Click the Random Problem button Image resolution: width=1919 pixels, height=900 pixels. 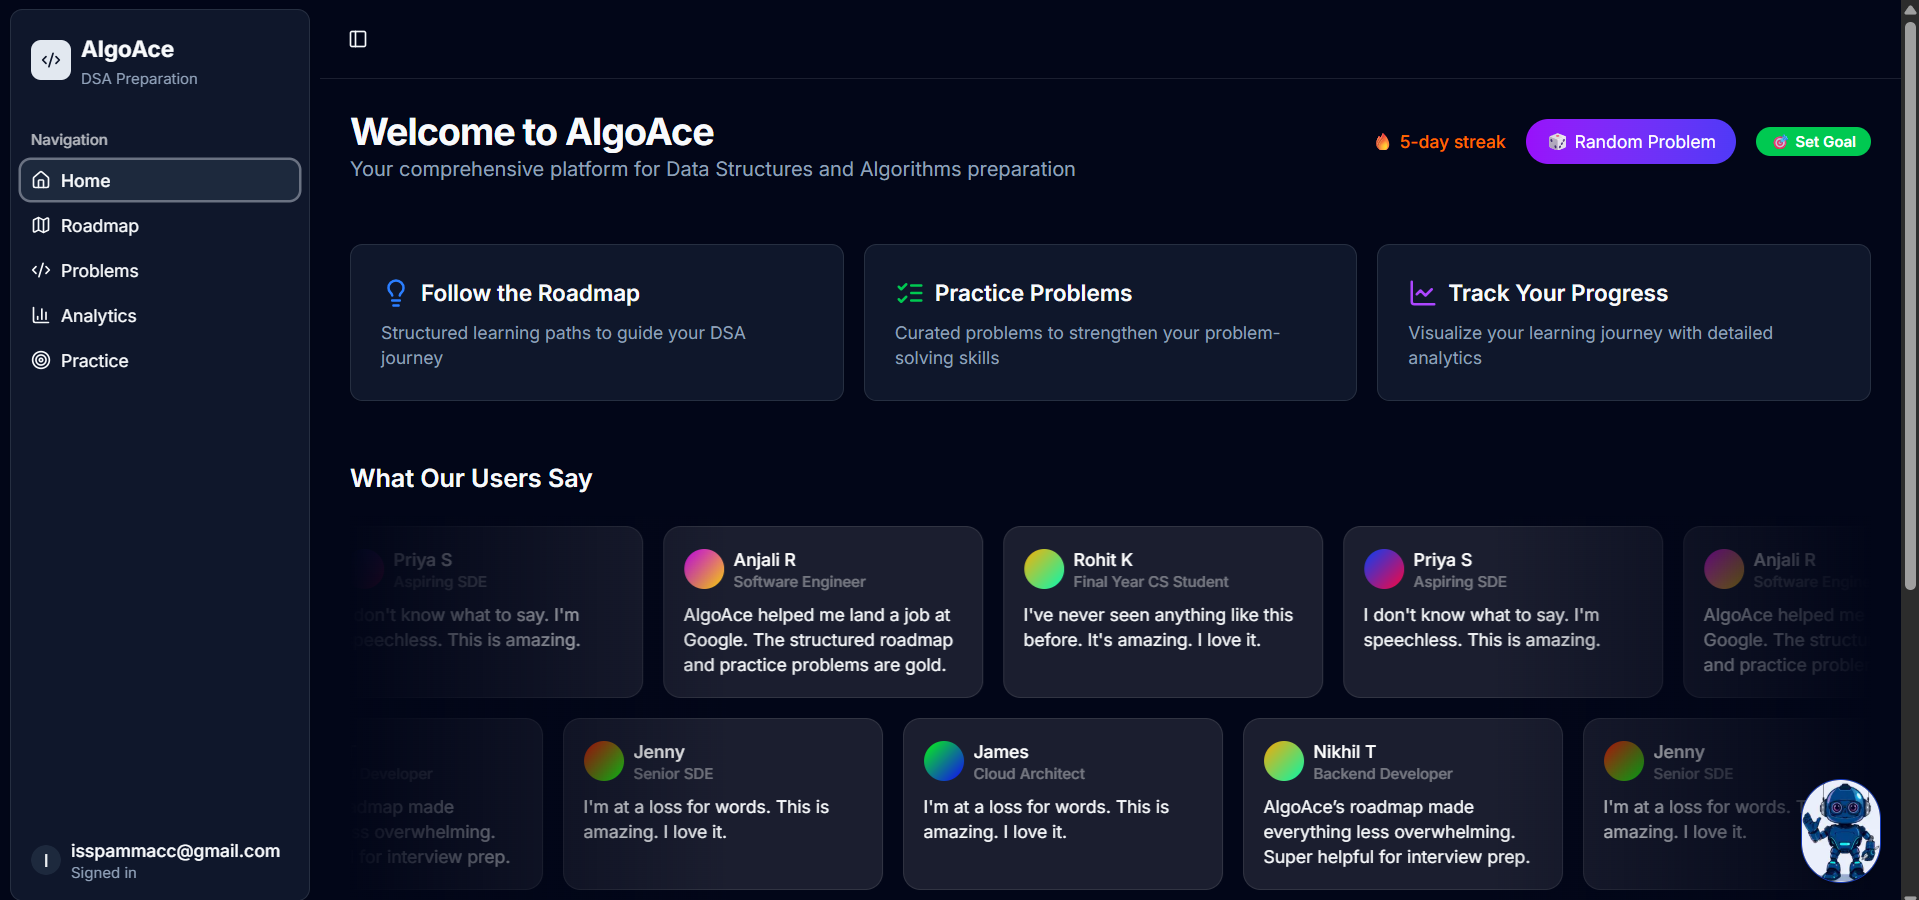coord(1630,142)
